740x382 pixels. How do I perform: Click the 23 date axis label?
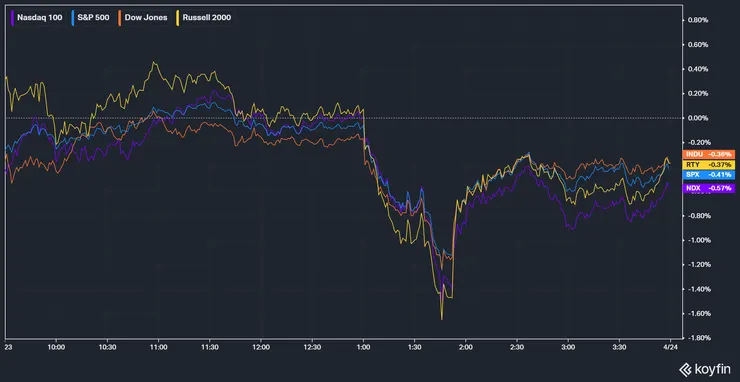[8, 347]
